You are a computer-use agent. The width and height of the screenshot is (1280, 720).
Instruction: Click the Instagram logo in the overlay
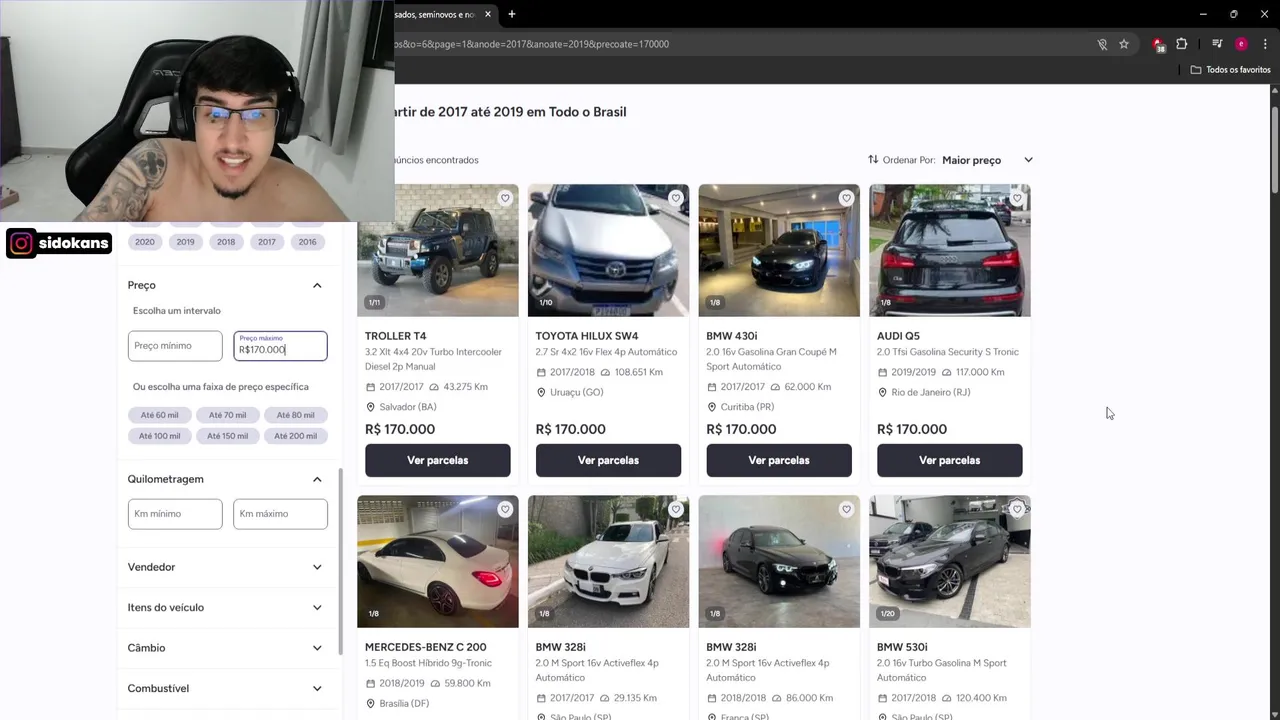[21, 243]
